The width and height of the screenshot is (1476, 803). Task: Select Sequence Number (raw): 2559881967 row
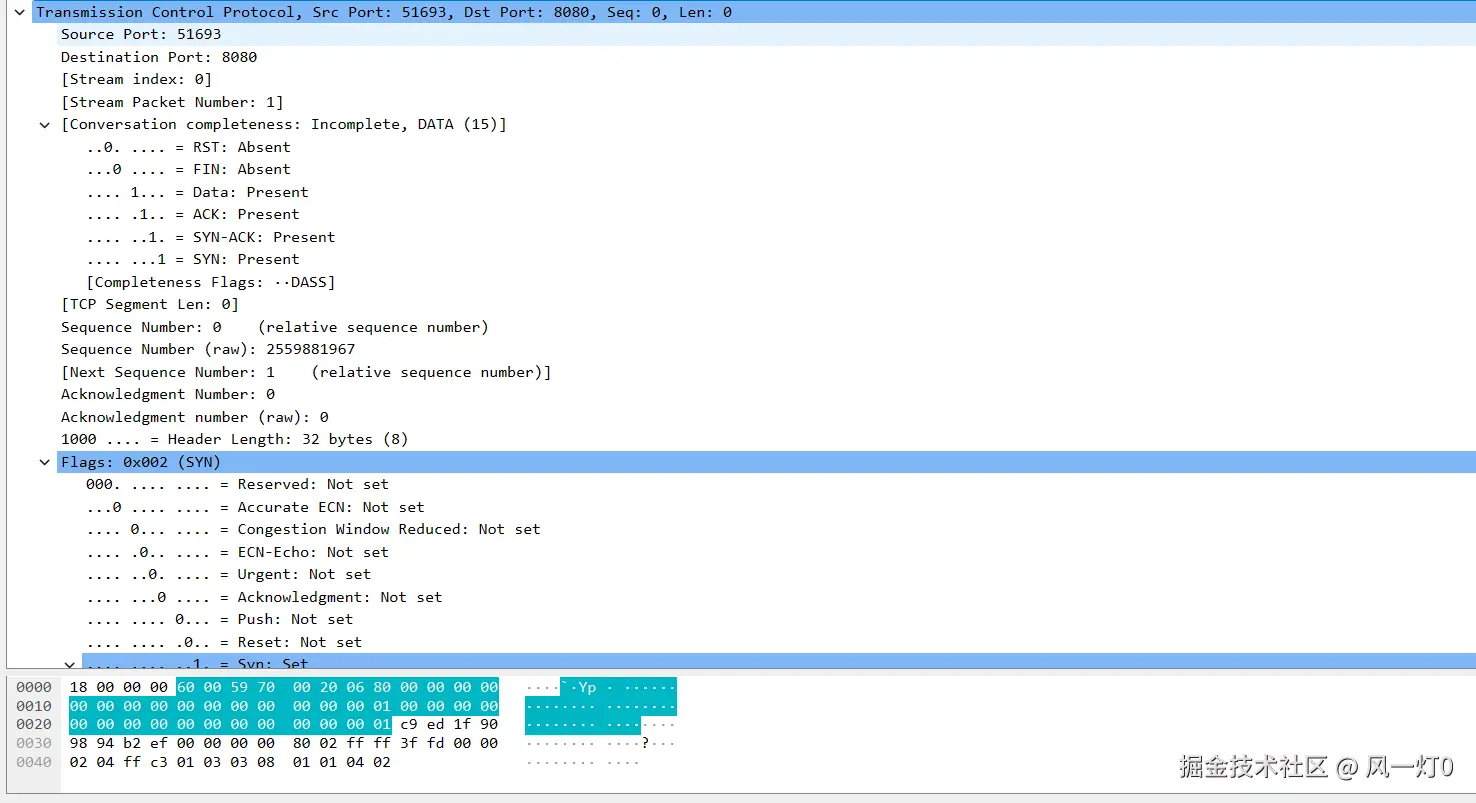tap(766, 349)
